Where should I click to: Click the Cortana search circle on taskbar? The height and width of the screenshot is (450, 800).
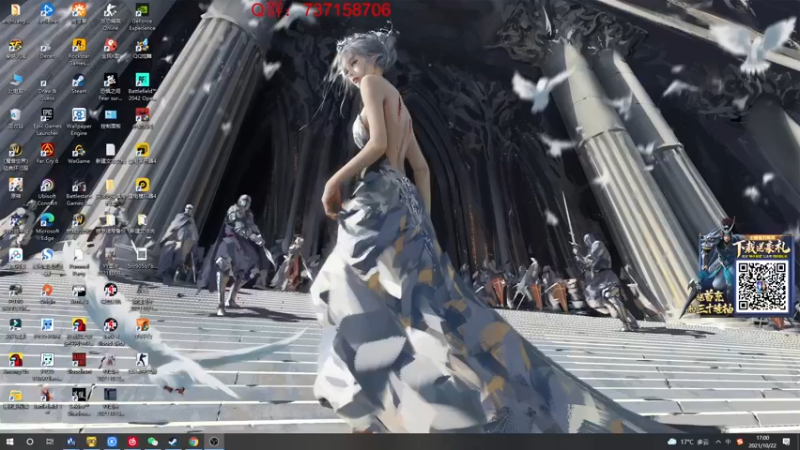(x=30, y=441)
